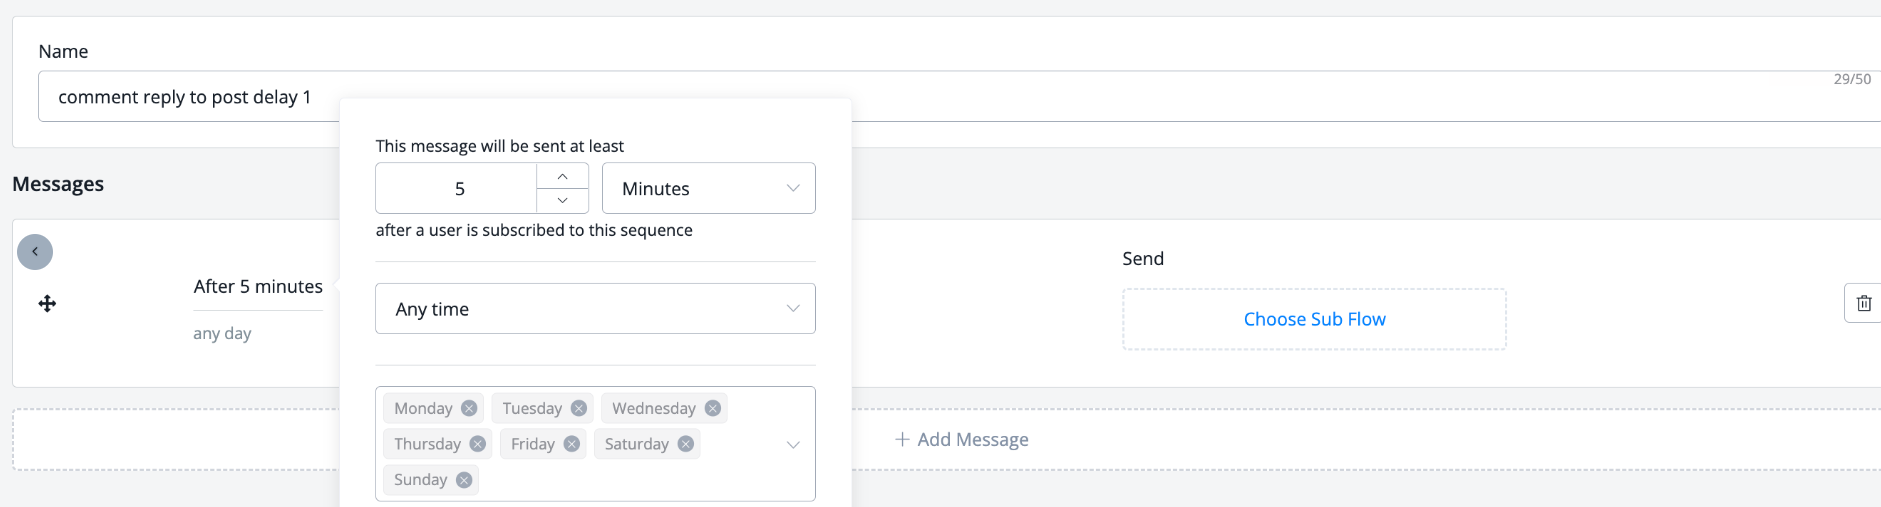Remove the Sunday tag from days
Image resolution: width=1881 pixels, height=507 pixels.
click(464, 480)
